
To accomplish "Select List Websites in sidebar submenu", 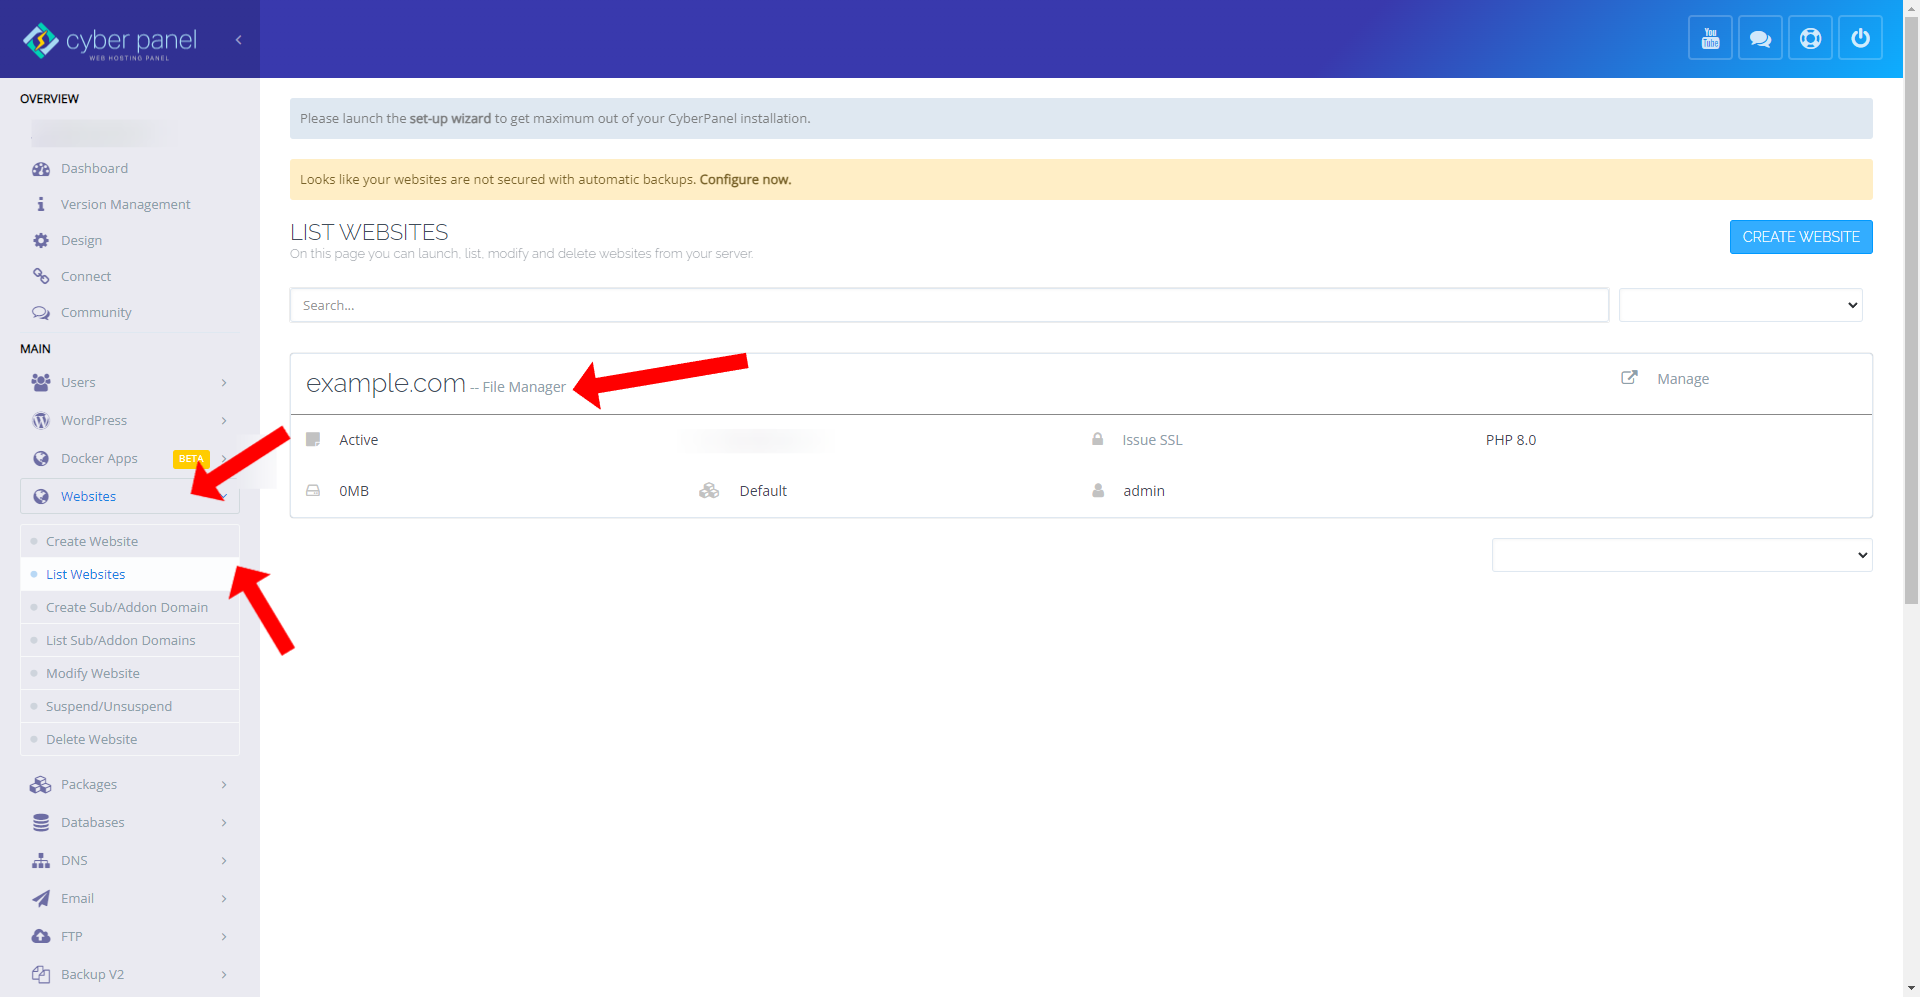I will [x=86, y=575].
